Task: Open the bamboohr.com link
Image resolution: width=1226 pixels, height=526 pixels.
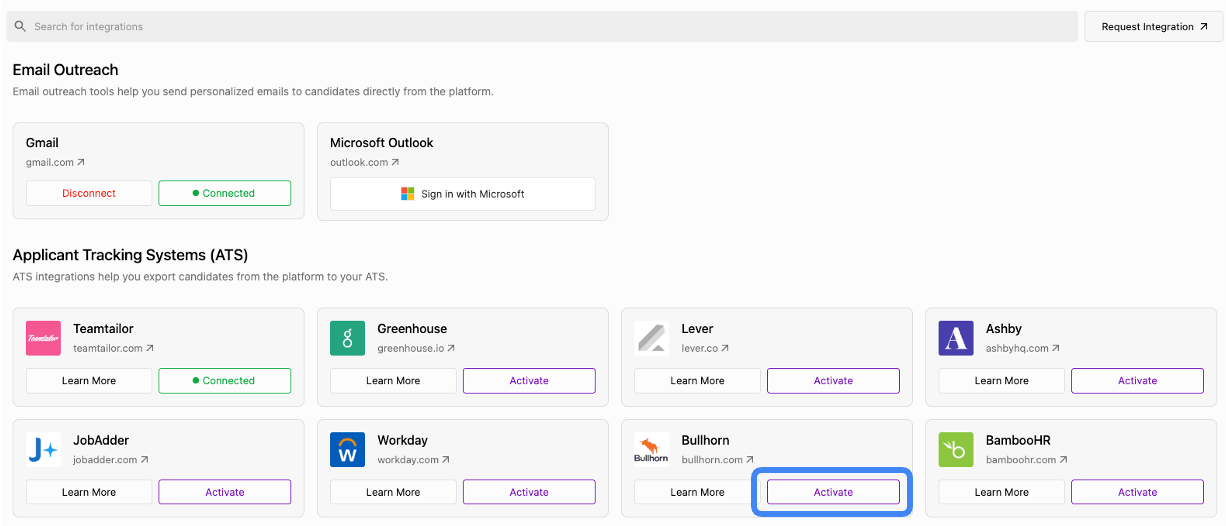Action: pos(1027,460)
